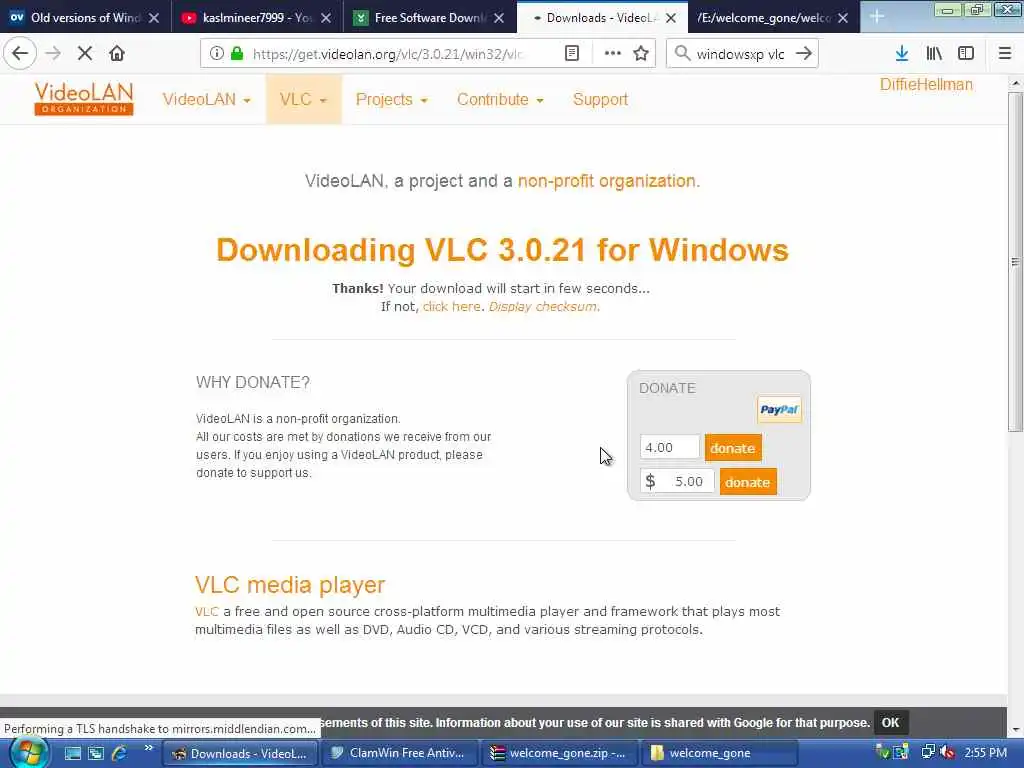Click the forward navigation arrow

point(53,54)
